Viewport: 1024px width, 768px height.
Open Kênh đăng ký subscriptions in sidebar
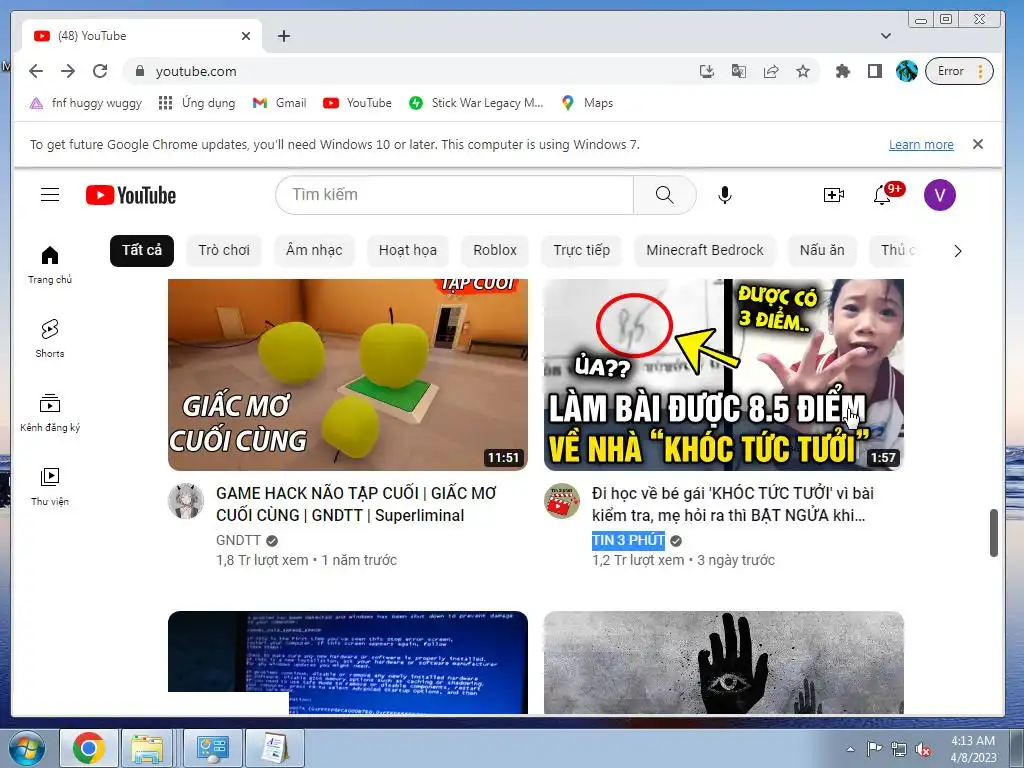tap(50, 413)
